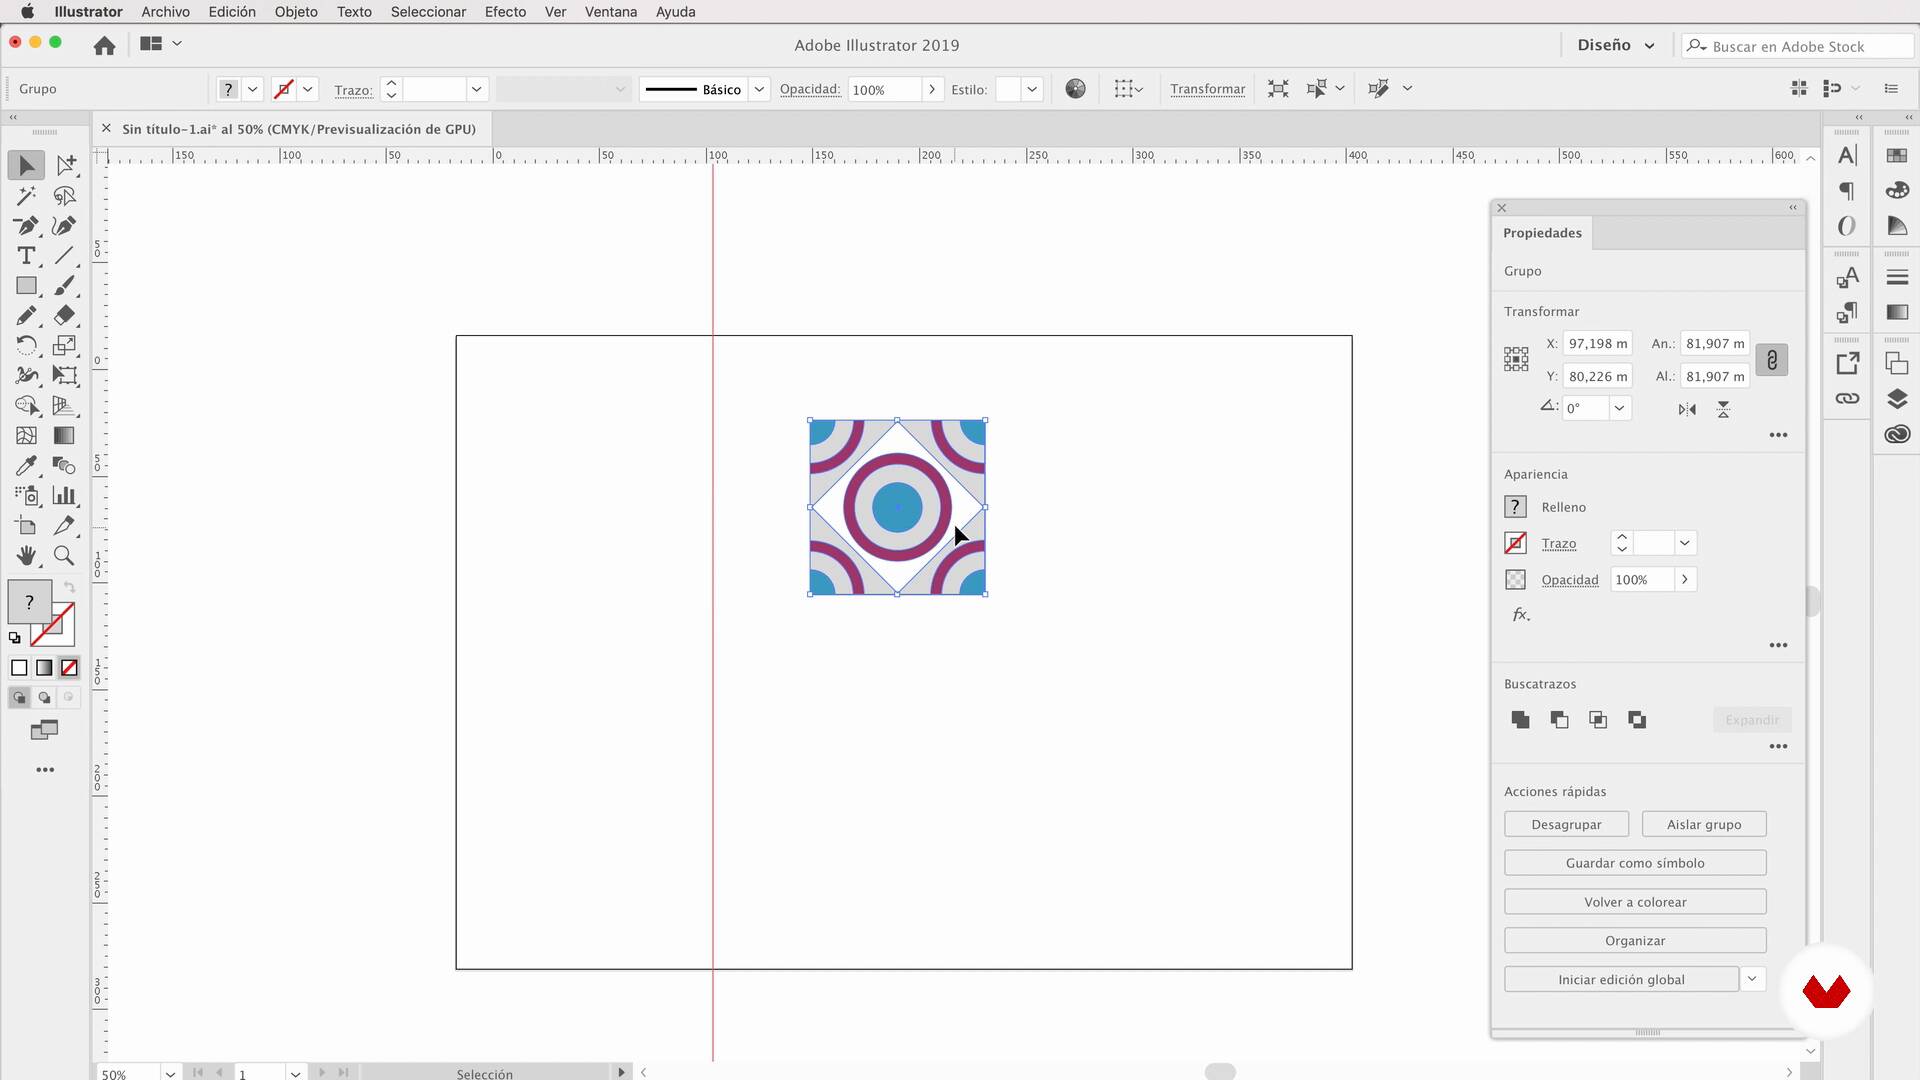The image size is (1920, 1080).
Task: Select the Hand tool
Action: [27, 556]
